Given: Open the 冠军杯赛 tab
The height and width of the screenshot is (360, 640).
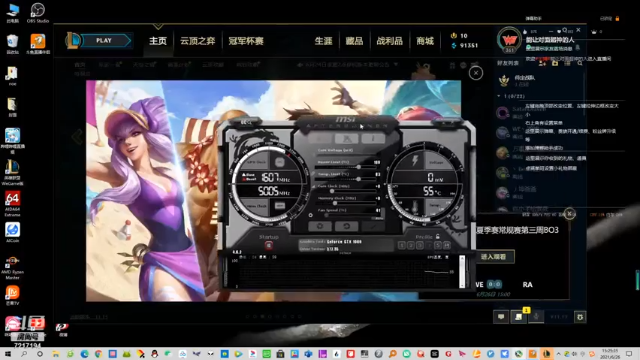Looking at the screenshot, I should click(246, 41).
